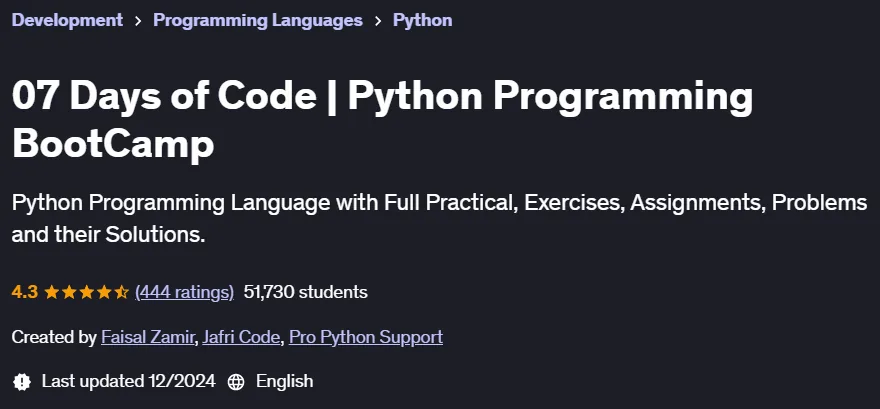Open the Development breadcrumb link
Screen dimensions: 880x409
click(x=67, y=20)
